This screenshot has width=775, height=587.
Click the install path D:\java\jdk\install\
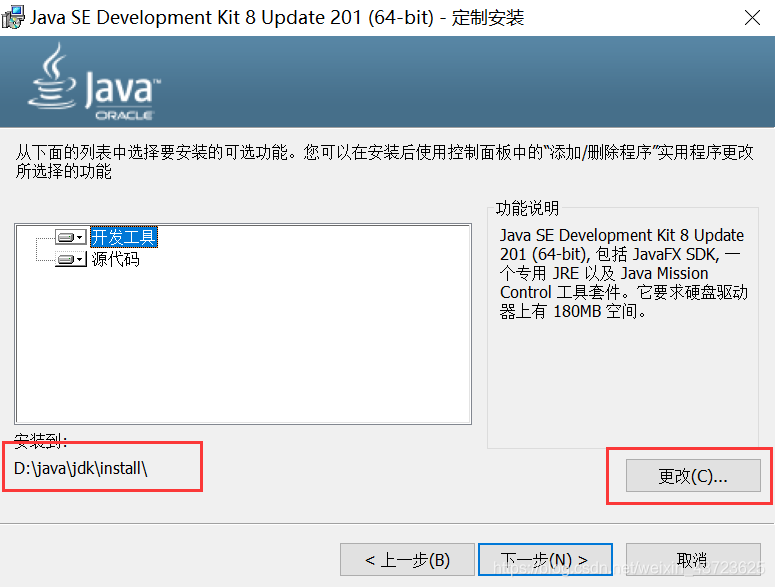tap(81, 468)
